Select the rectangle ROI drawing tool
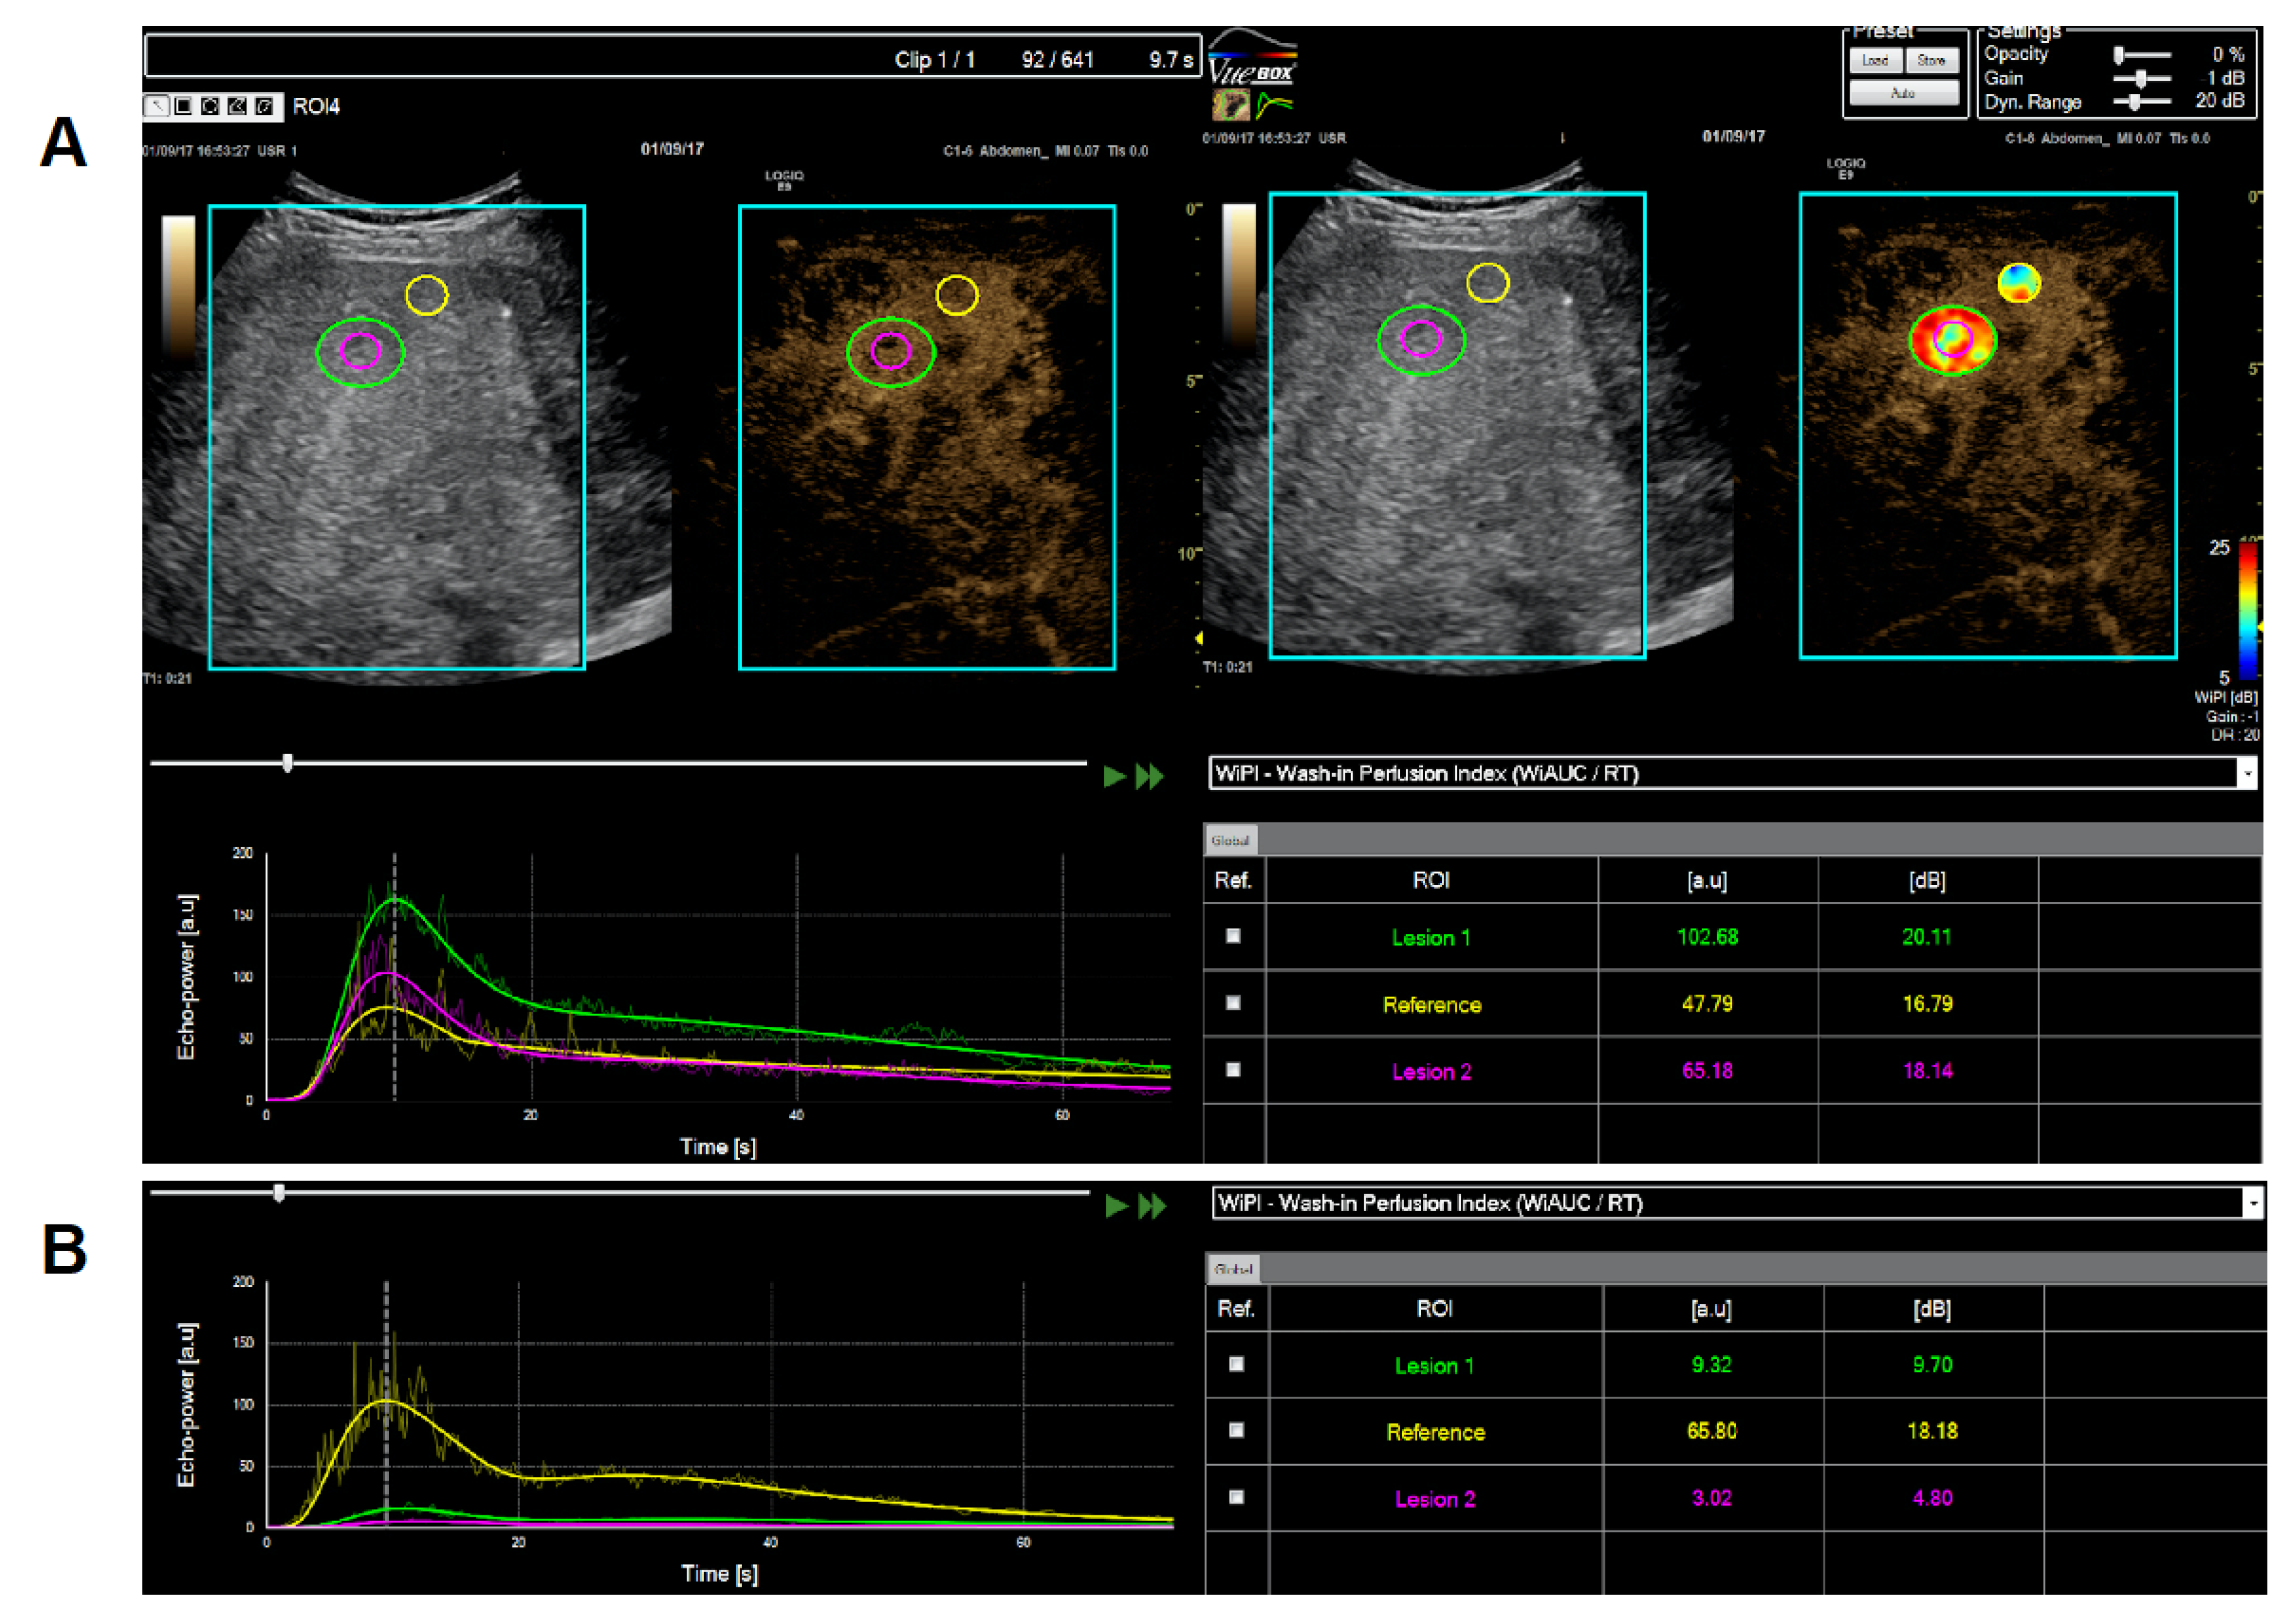The image size is (2296, 1610). coord(184,106)
